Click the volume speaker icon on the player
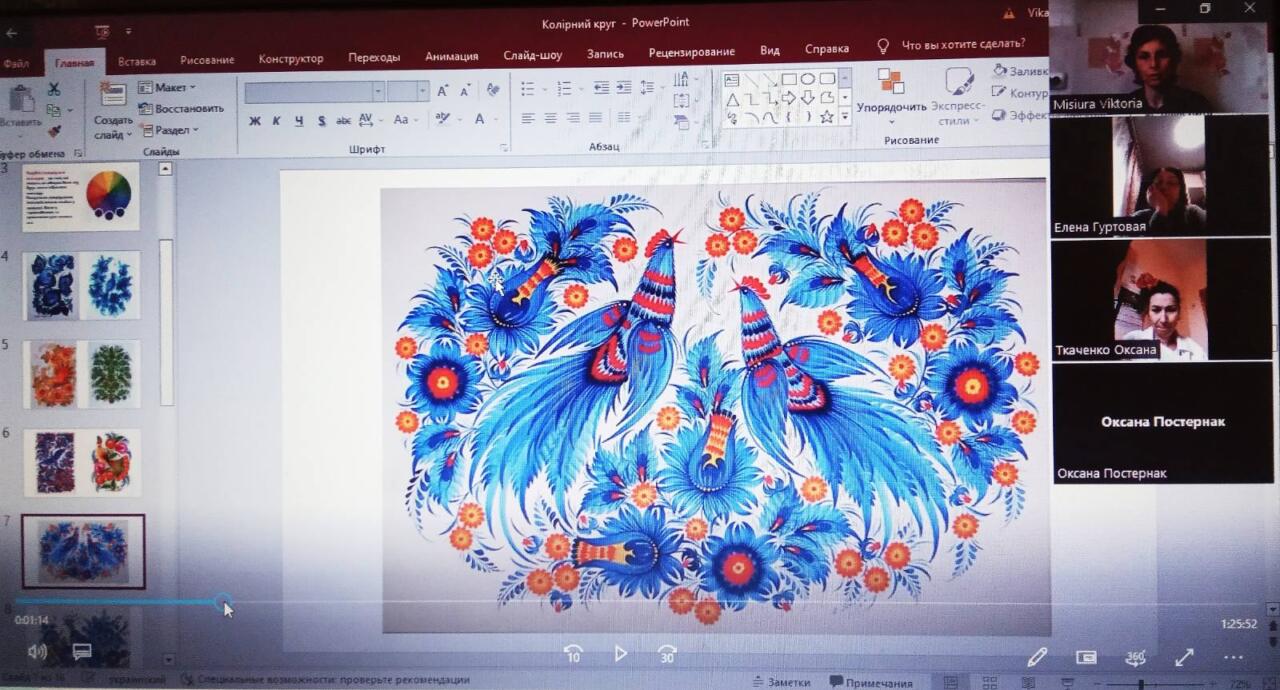This screenshot has height=690, width=1280. pos(38,652)
